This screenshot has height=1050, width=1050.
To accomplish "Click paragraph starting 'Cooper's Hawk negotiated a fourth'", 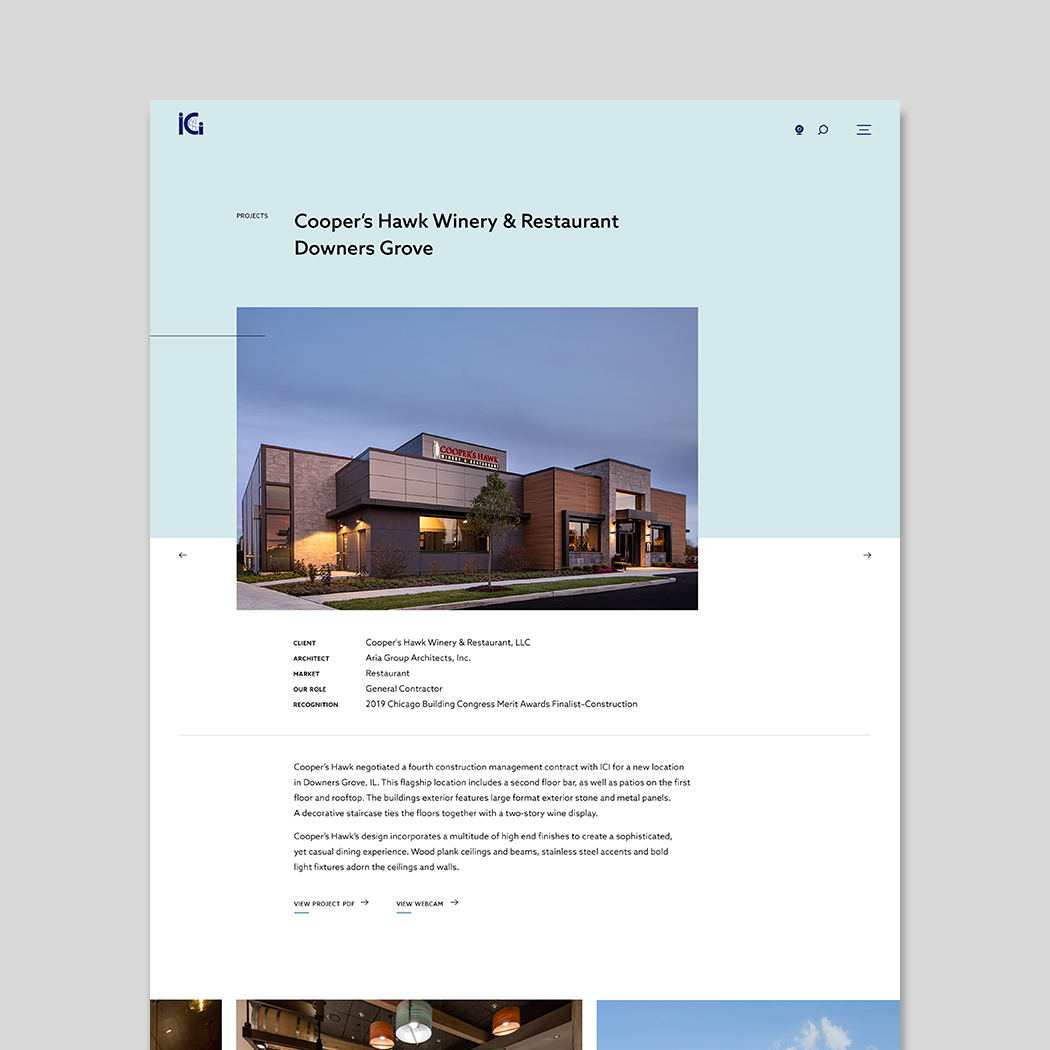I will coord(492,790).
